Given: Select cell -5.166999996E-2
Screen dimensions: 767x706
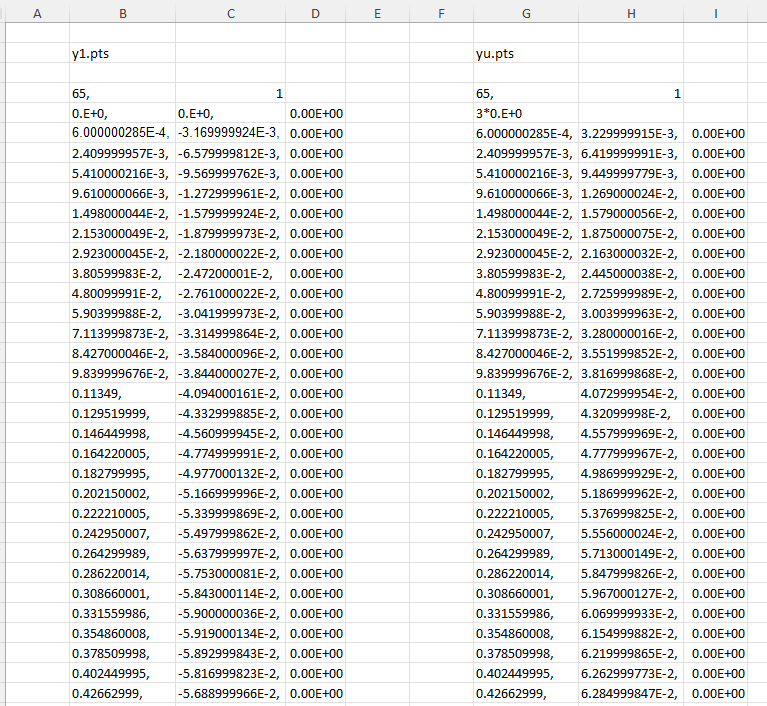Looking at the screenshot, I should 231,493.
